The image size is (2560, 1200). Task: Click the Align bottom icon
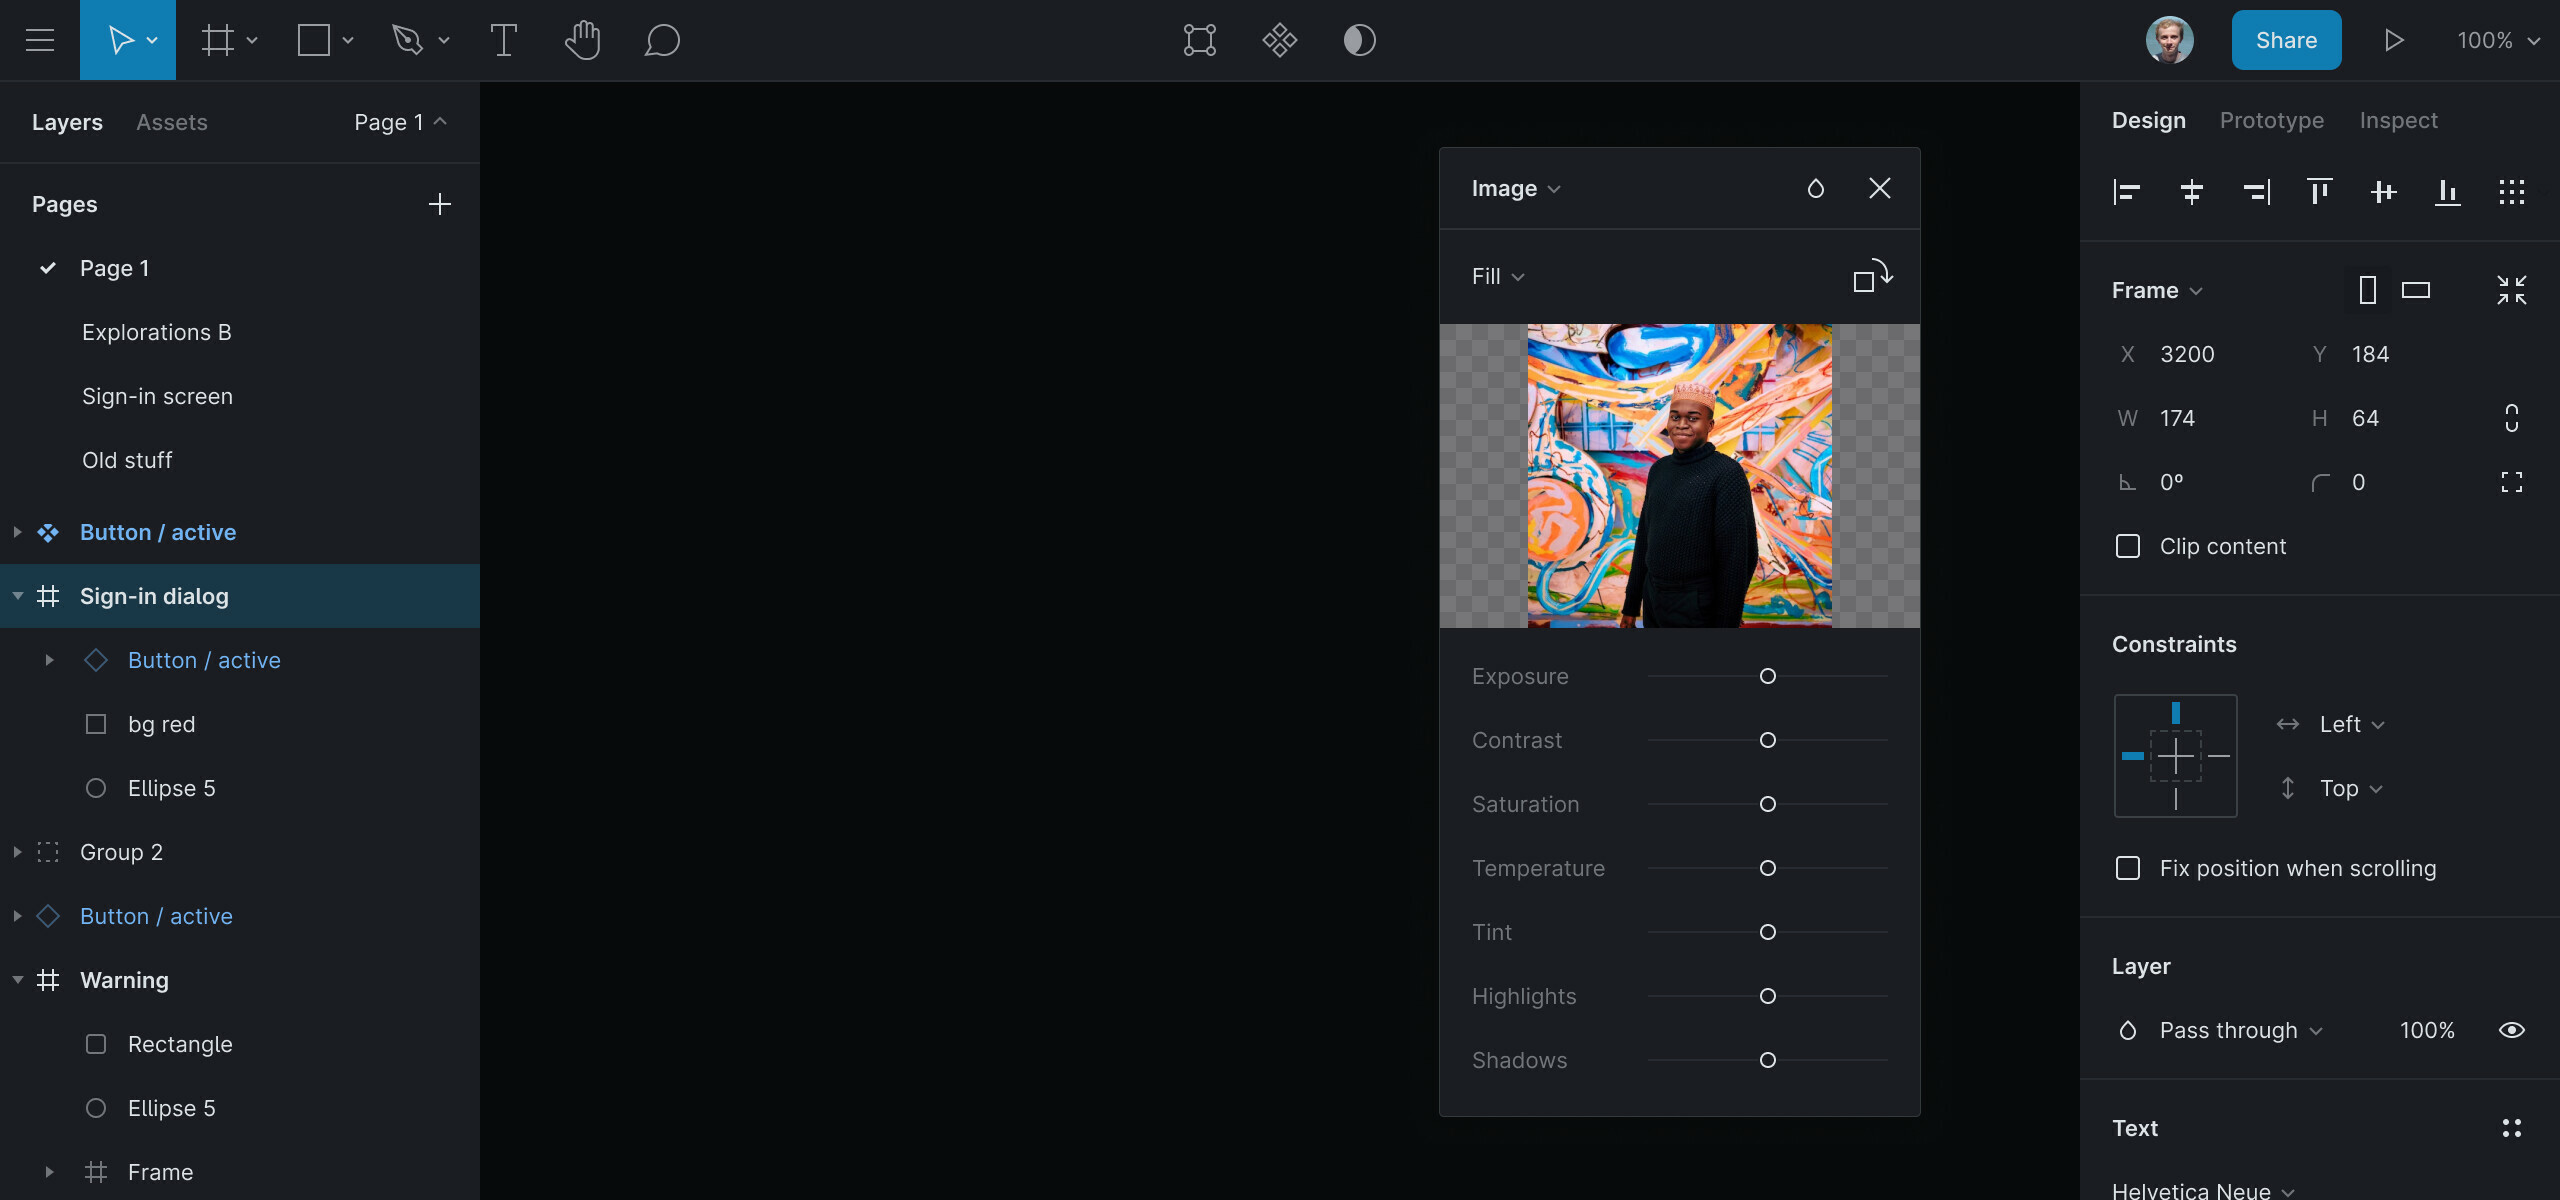pos(2447,192)
